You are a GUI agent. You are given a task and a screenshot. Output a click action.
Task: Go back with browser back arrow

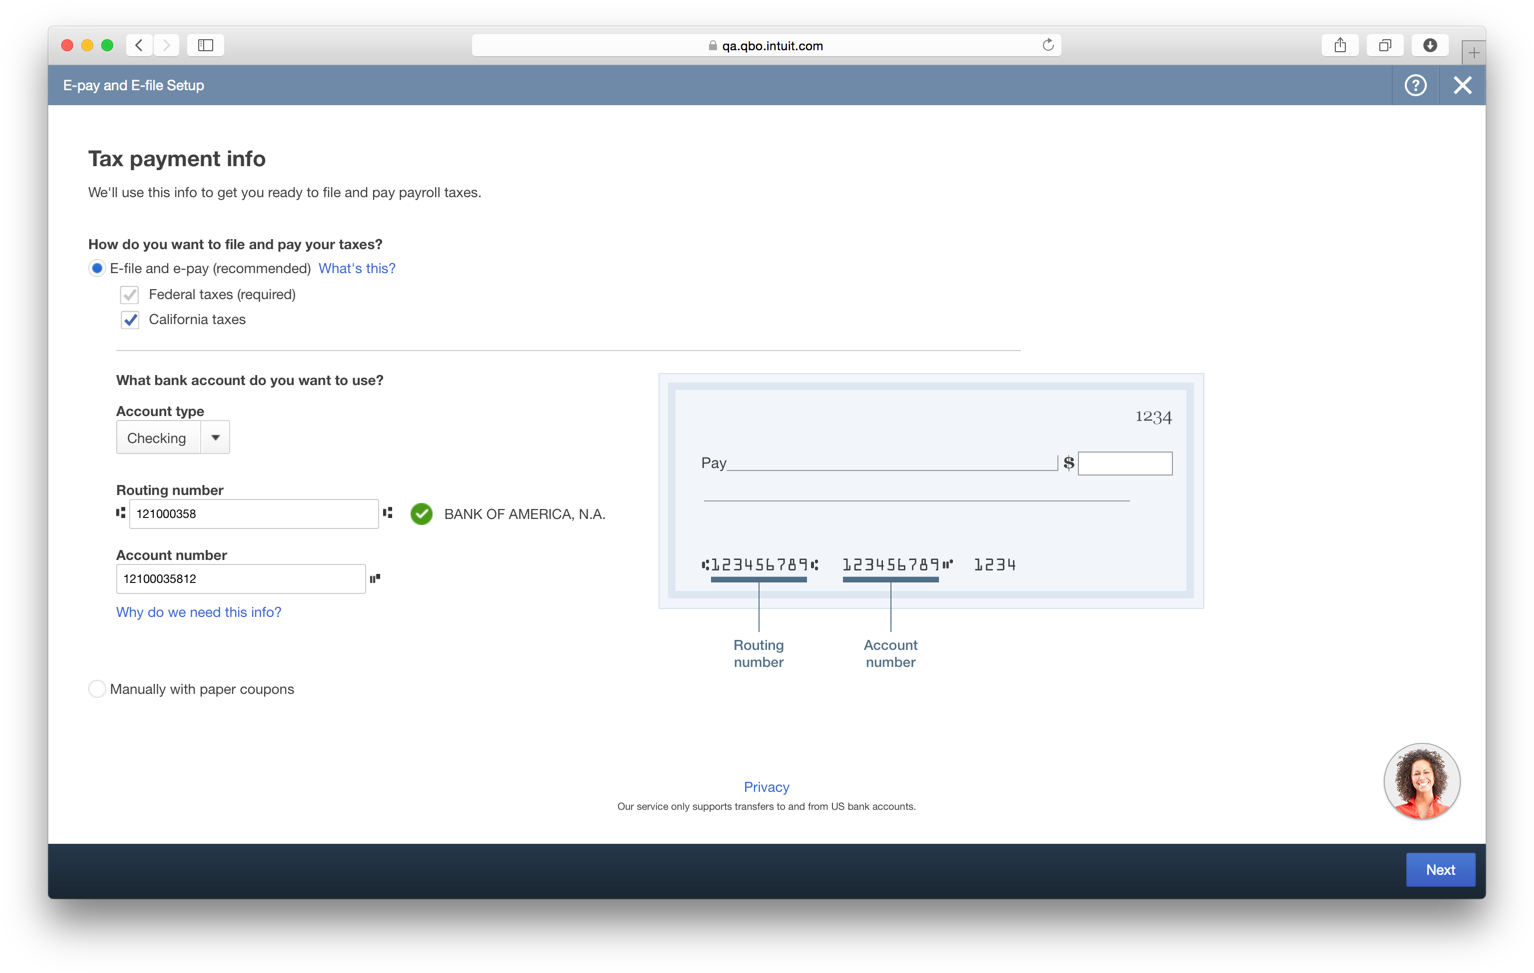[139, 45]
